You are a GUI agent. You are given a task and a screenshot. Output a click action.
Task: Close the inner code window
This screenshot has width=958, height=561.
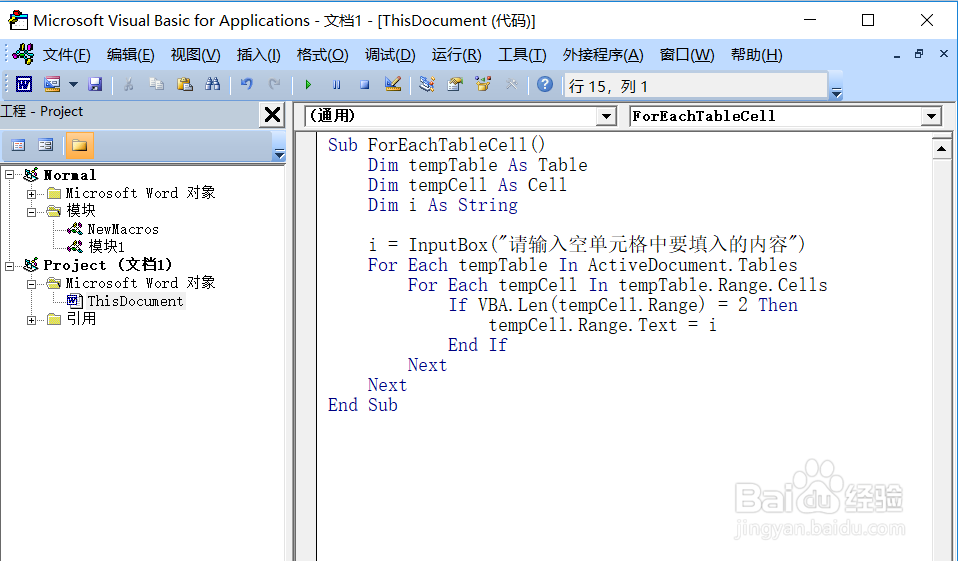pos(943,54)
